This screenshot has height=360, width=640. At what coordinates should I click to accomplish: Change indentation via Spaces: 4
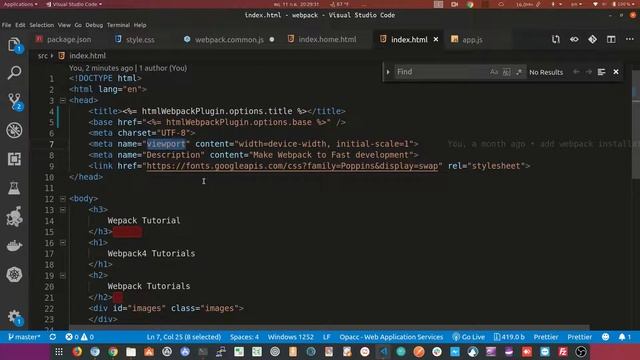tap(244, 337)
